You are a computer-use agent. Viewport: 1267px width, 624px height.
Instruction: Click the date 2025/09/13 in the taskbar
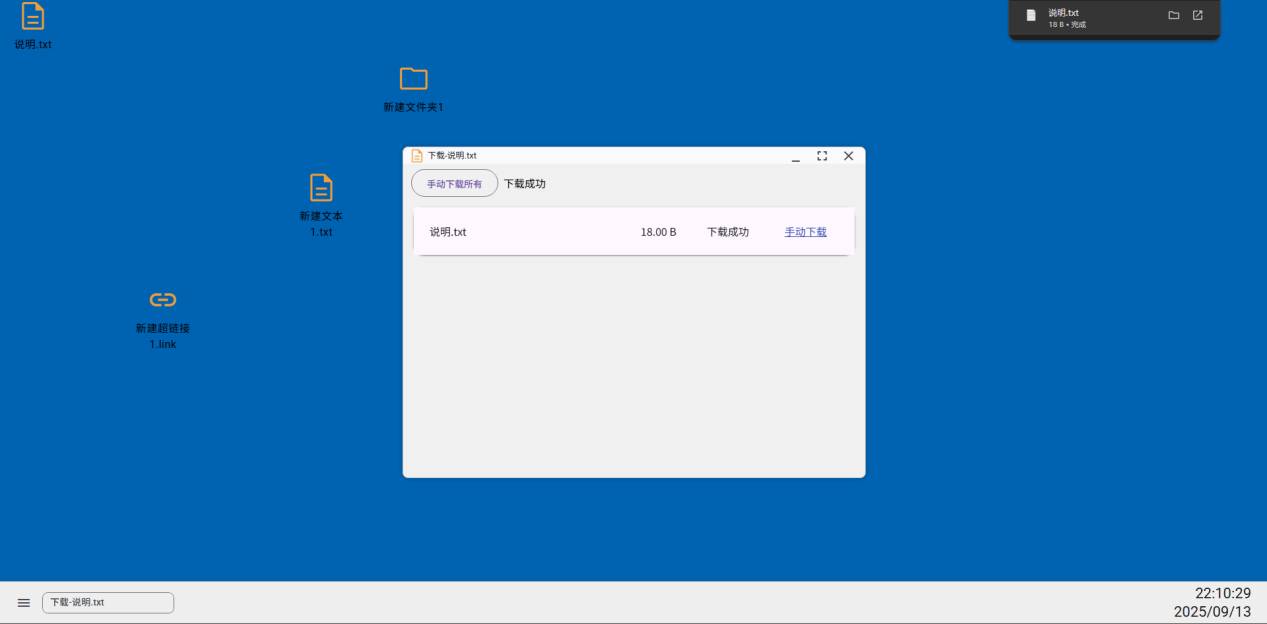tap(1210, 612)
